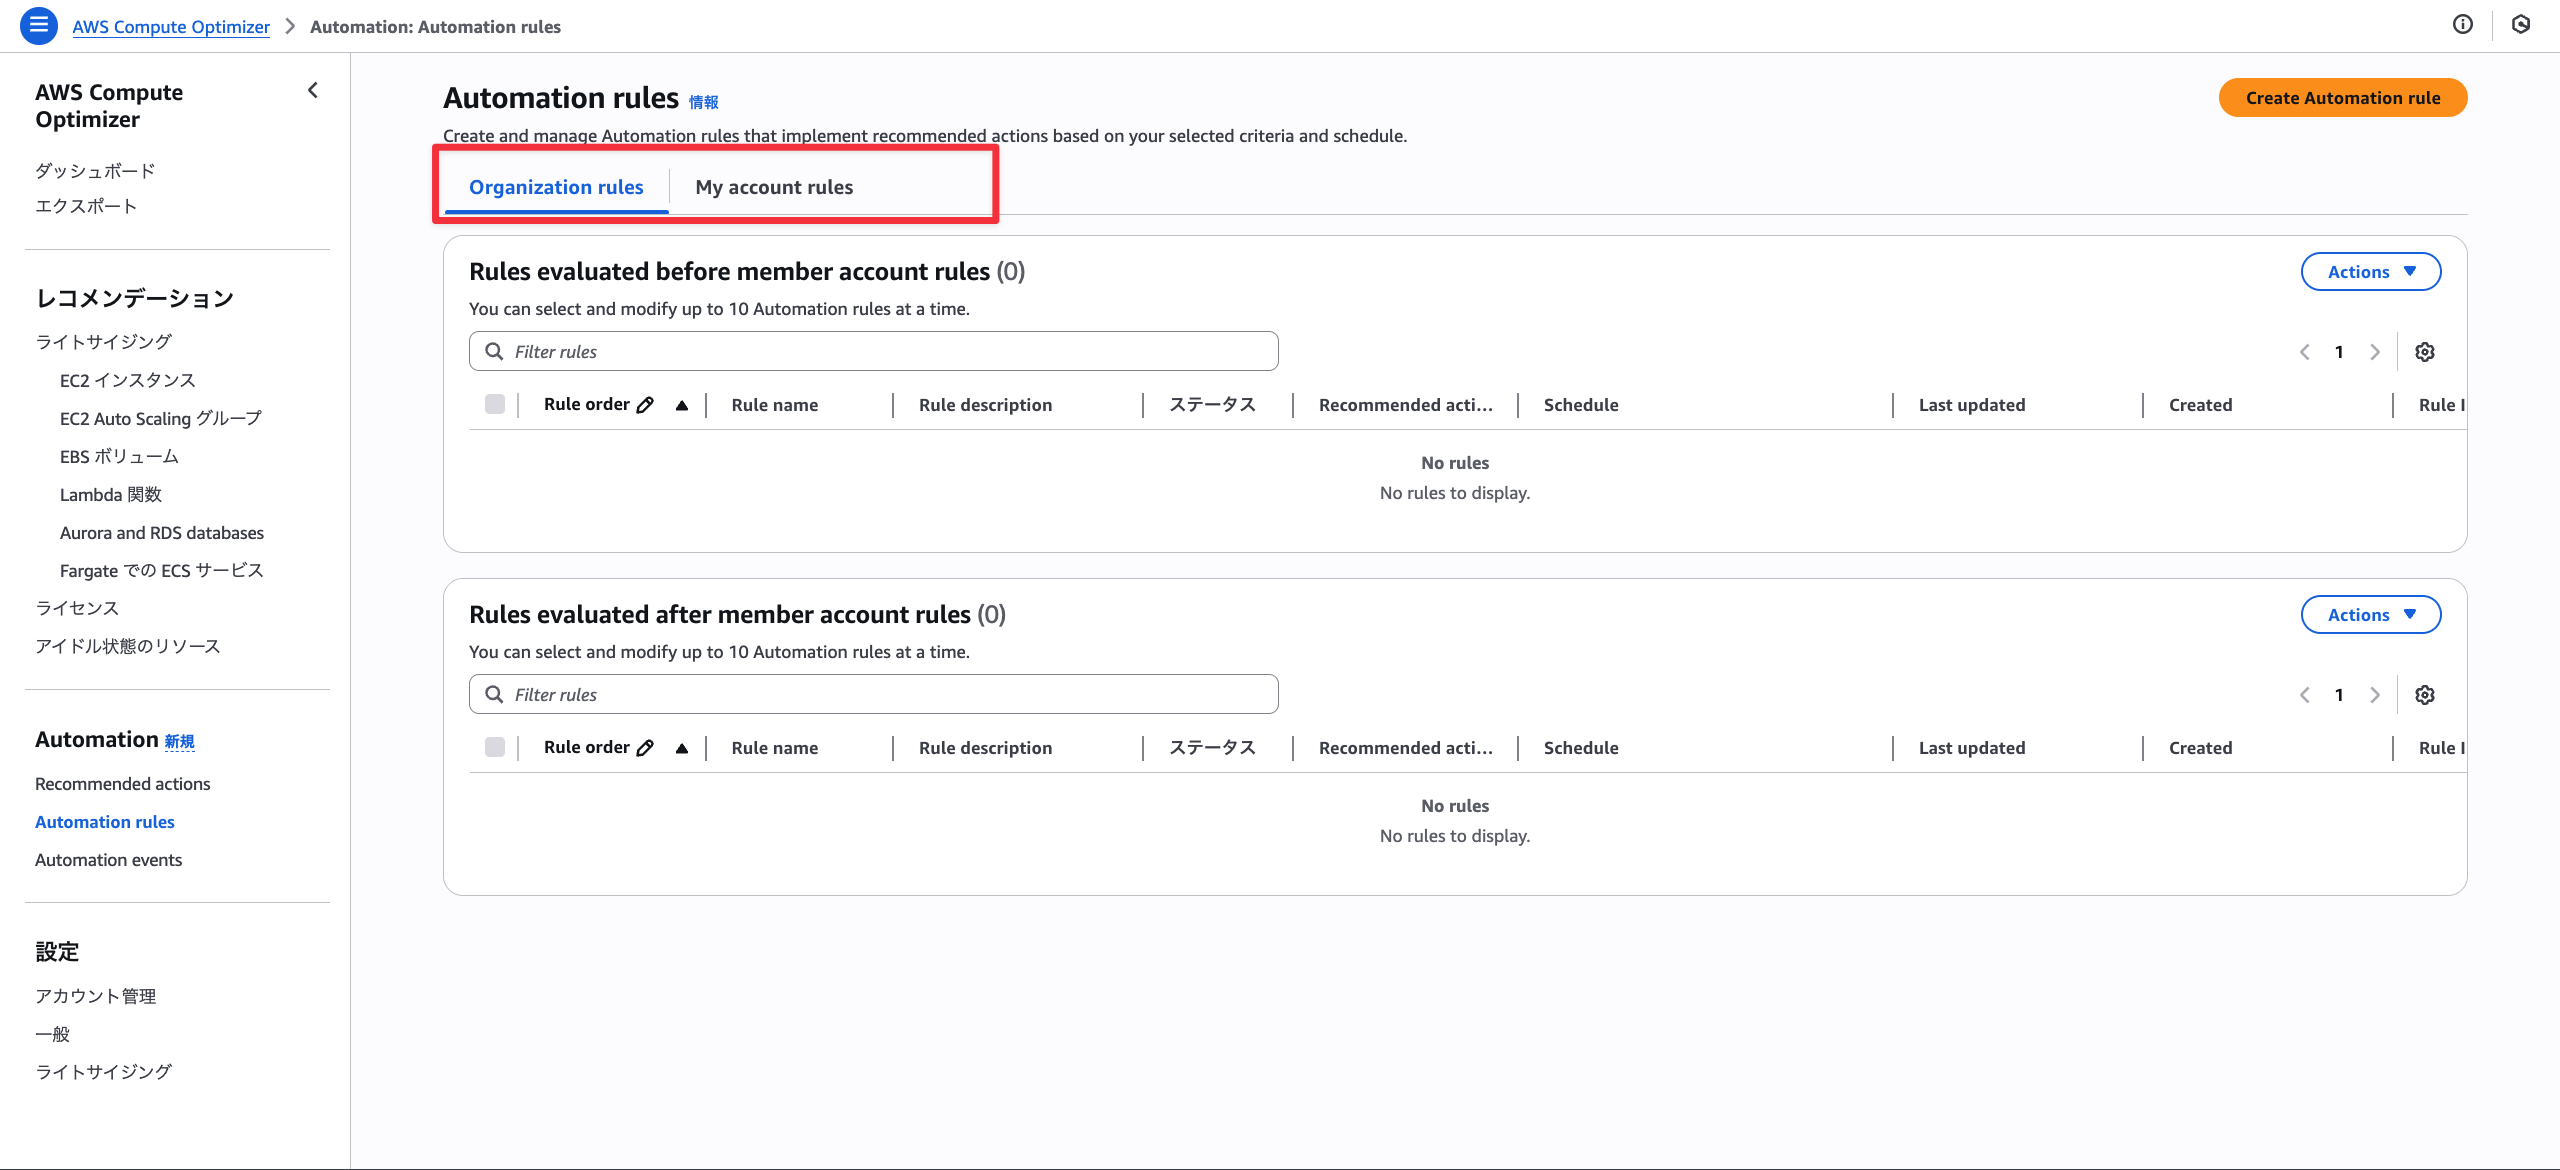Toggle select-all checkbox in before-member rules table
2560x1170 pixels.
(494, 404)
